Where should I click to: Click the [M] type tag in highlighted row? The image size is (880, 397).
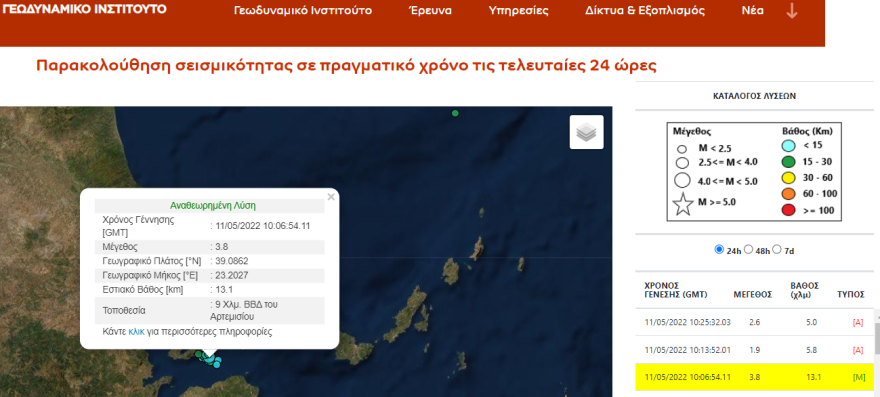pos(859,377)
